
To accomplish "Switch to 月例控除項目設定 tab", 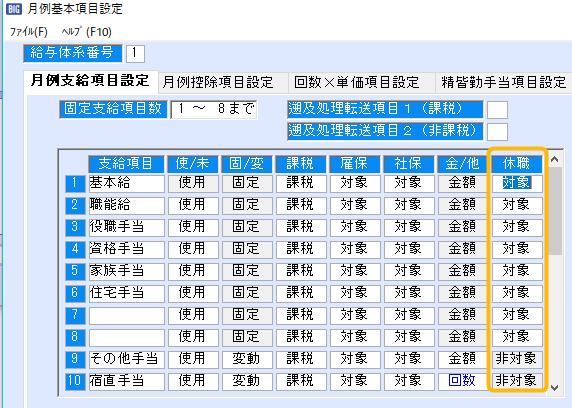I will (217, 82).
